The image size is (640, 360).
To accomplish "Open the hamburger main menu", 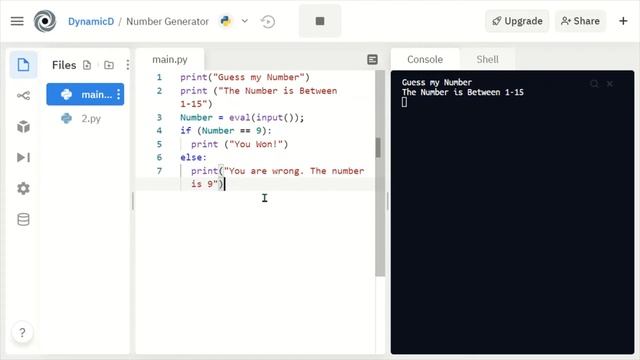I will 17,21.
